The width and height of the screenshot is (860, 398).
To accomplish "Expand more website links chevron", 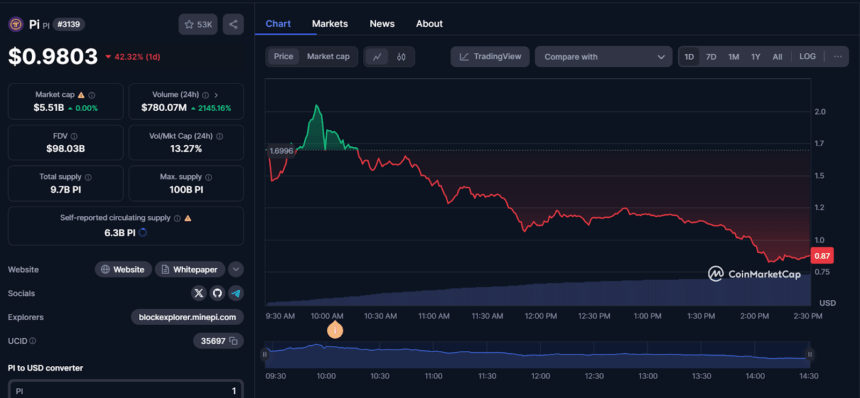I will point(236,269).
